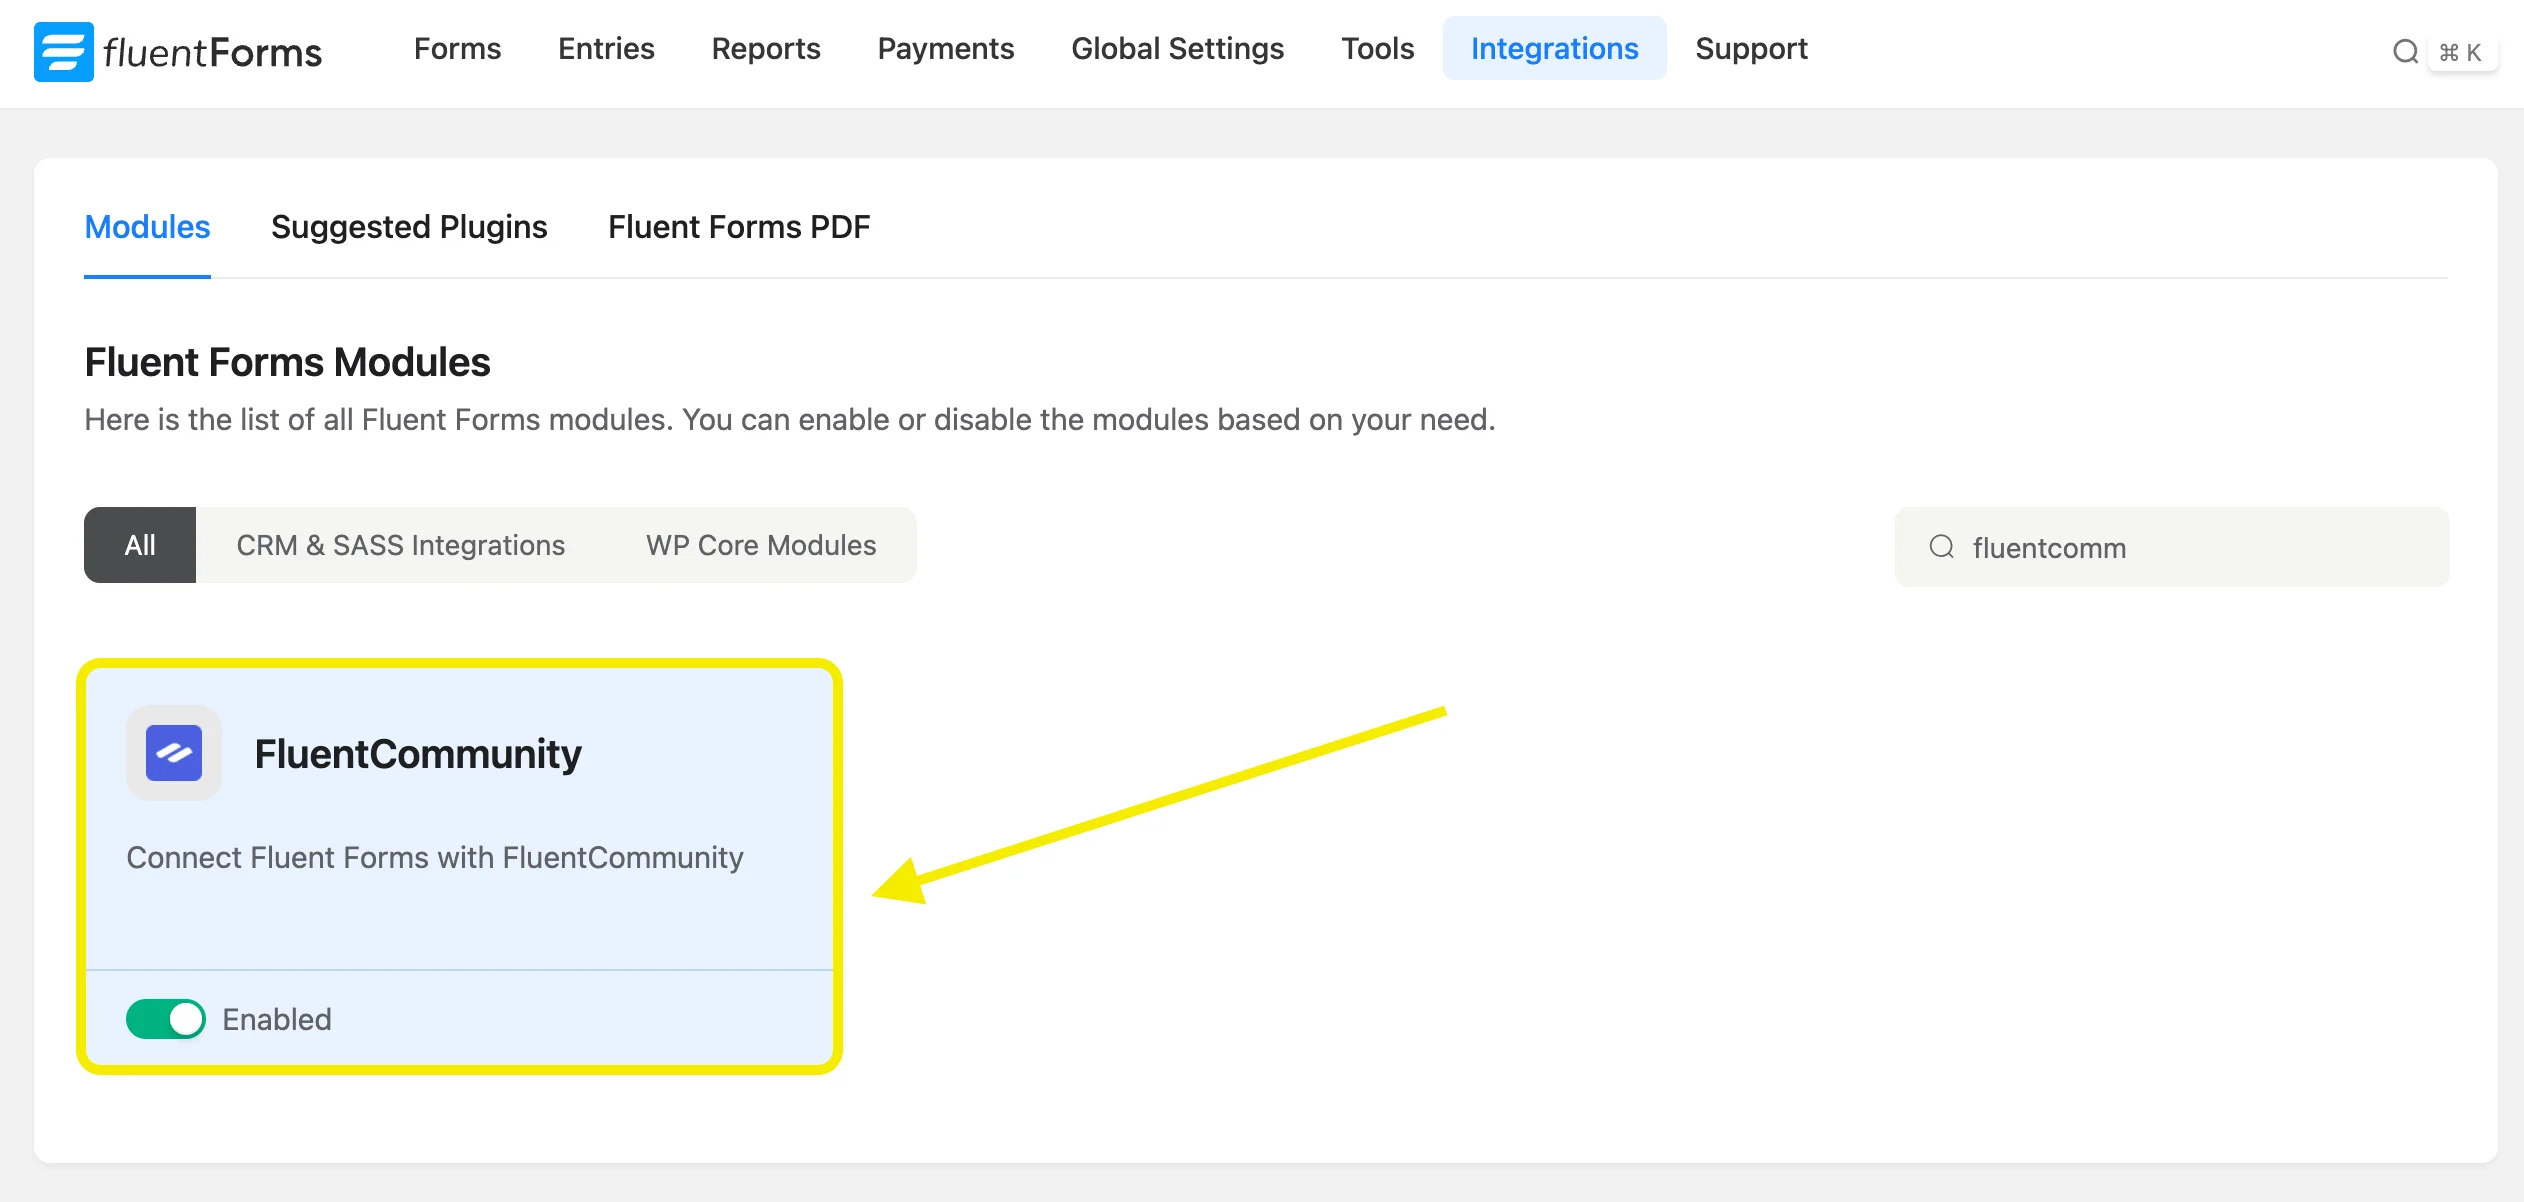
Task: Open the Forms menu
Action: tap(457, 48)
